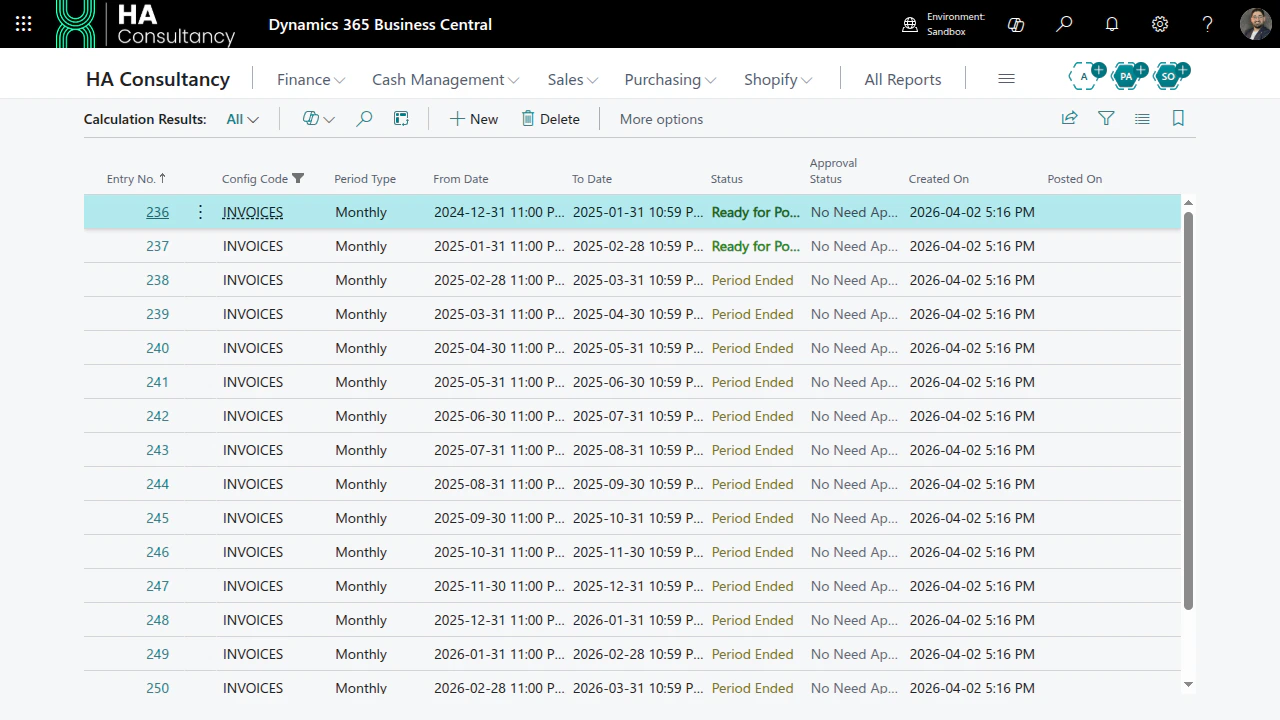
Task: Select the Created On cell in row 248
Action: (x=972, y=620)
